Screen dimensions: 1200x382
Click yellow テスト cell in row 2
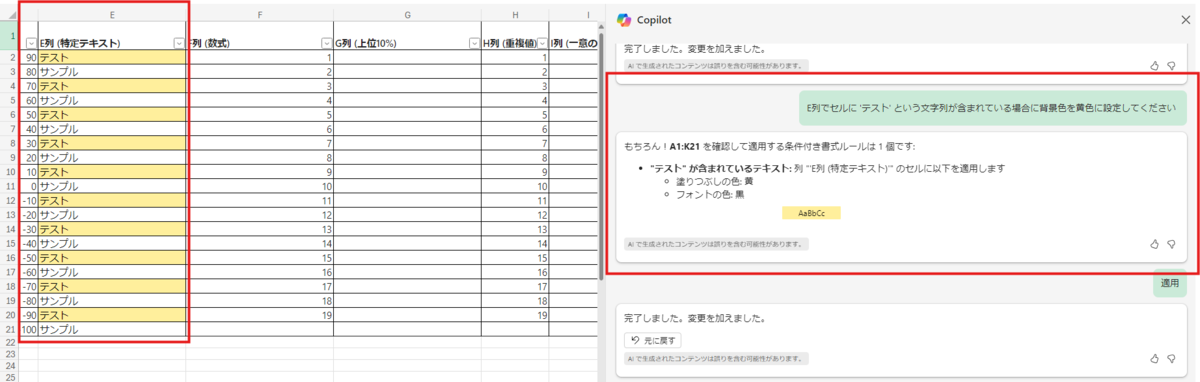pos(112,58)
